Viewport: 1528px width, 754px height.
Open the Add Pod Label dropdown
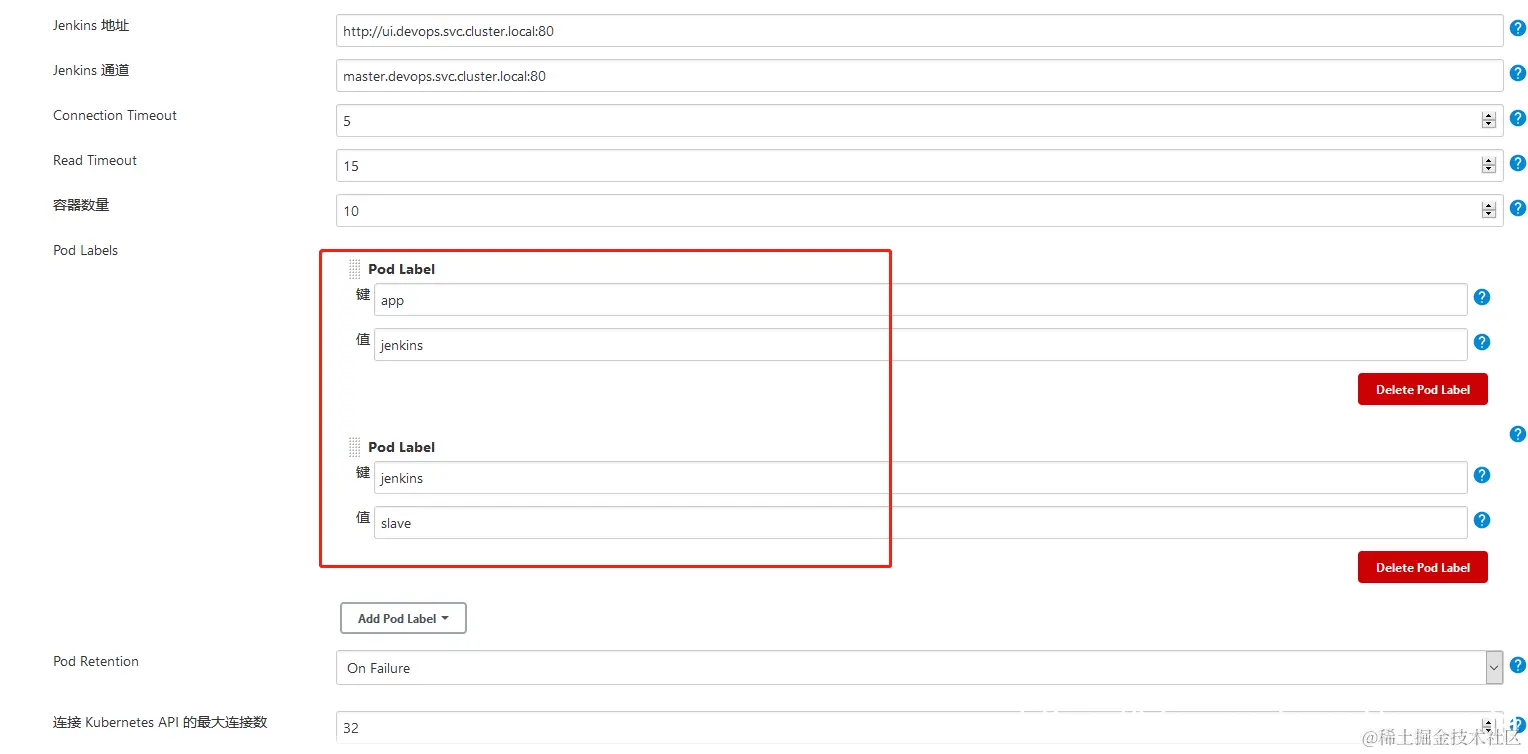tap(403, 618)
